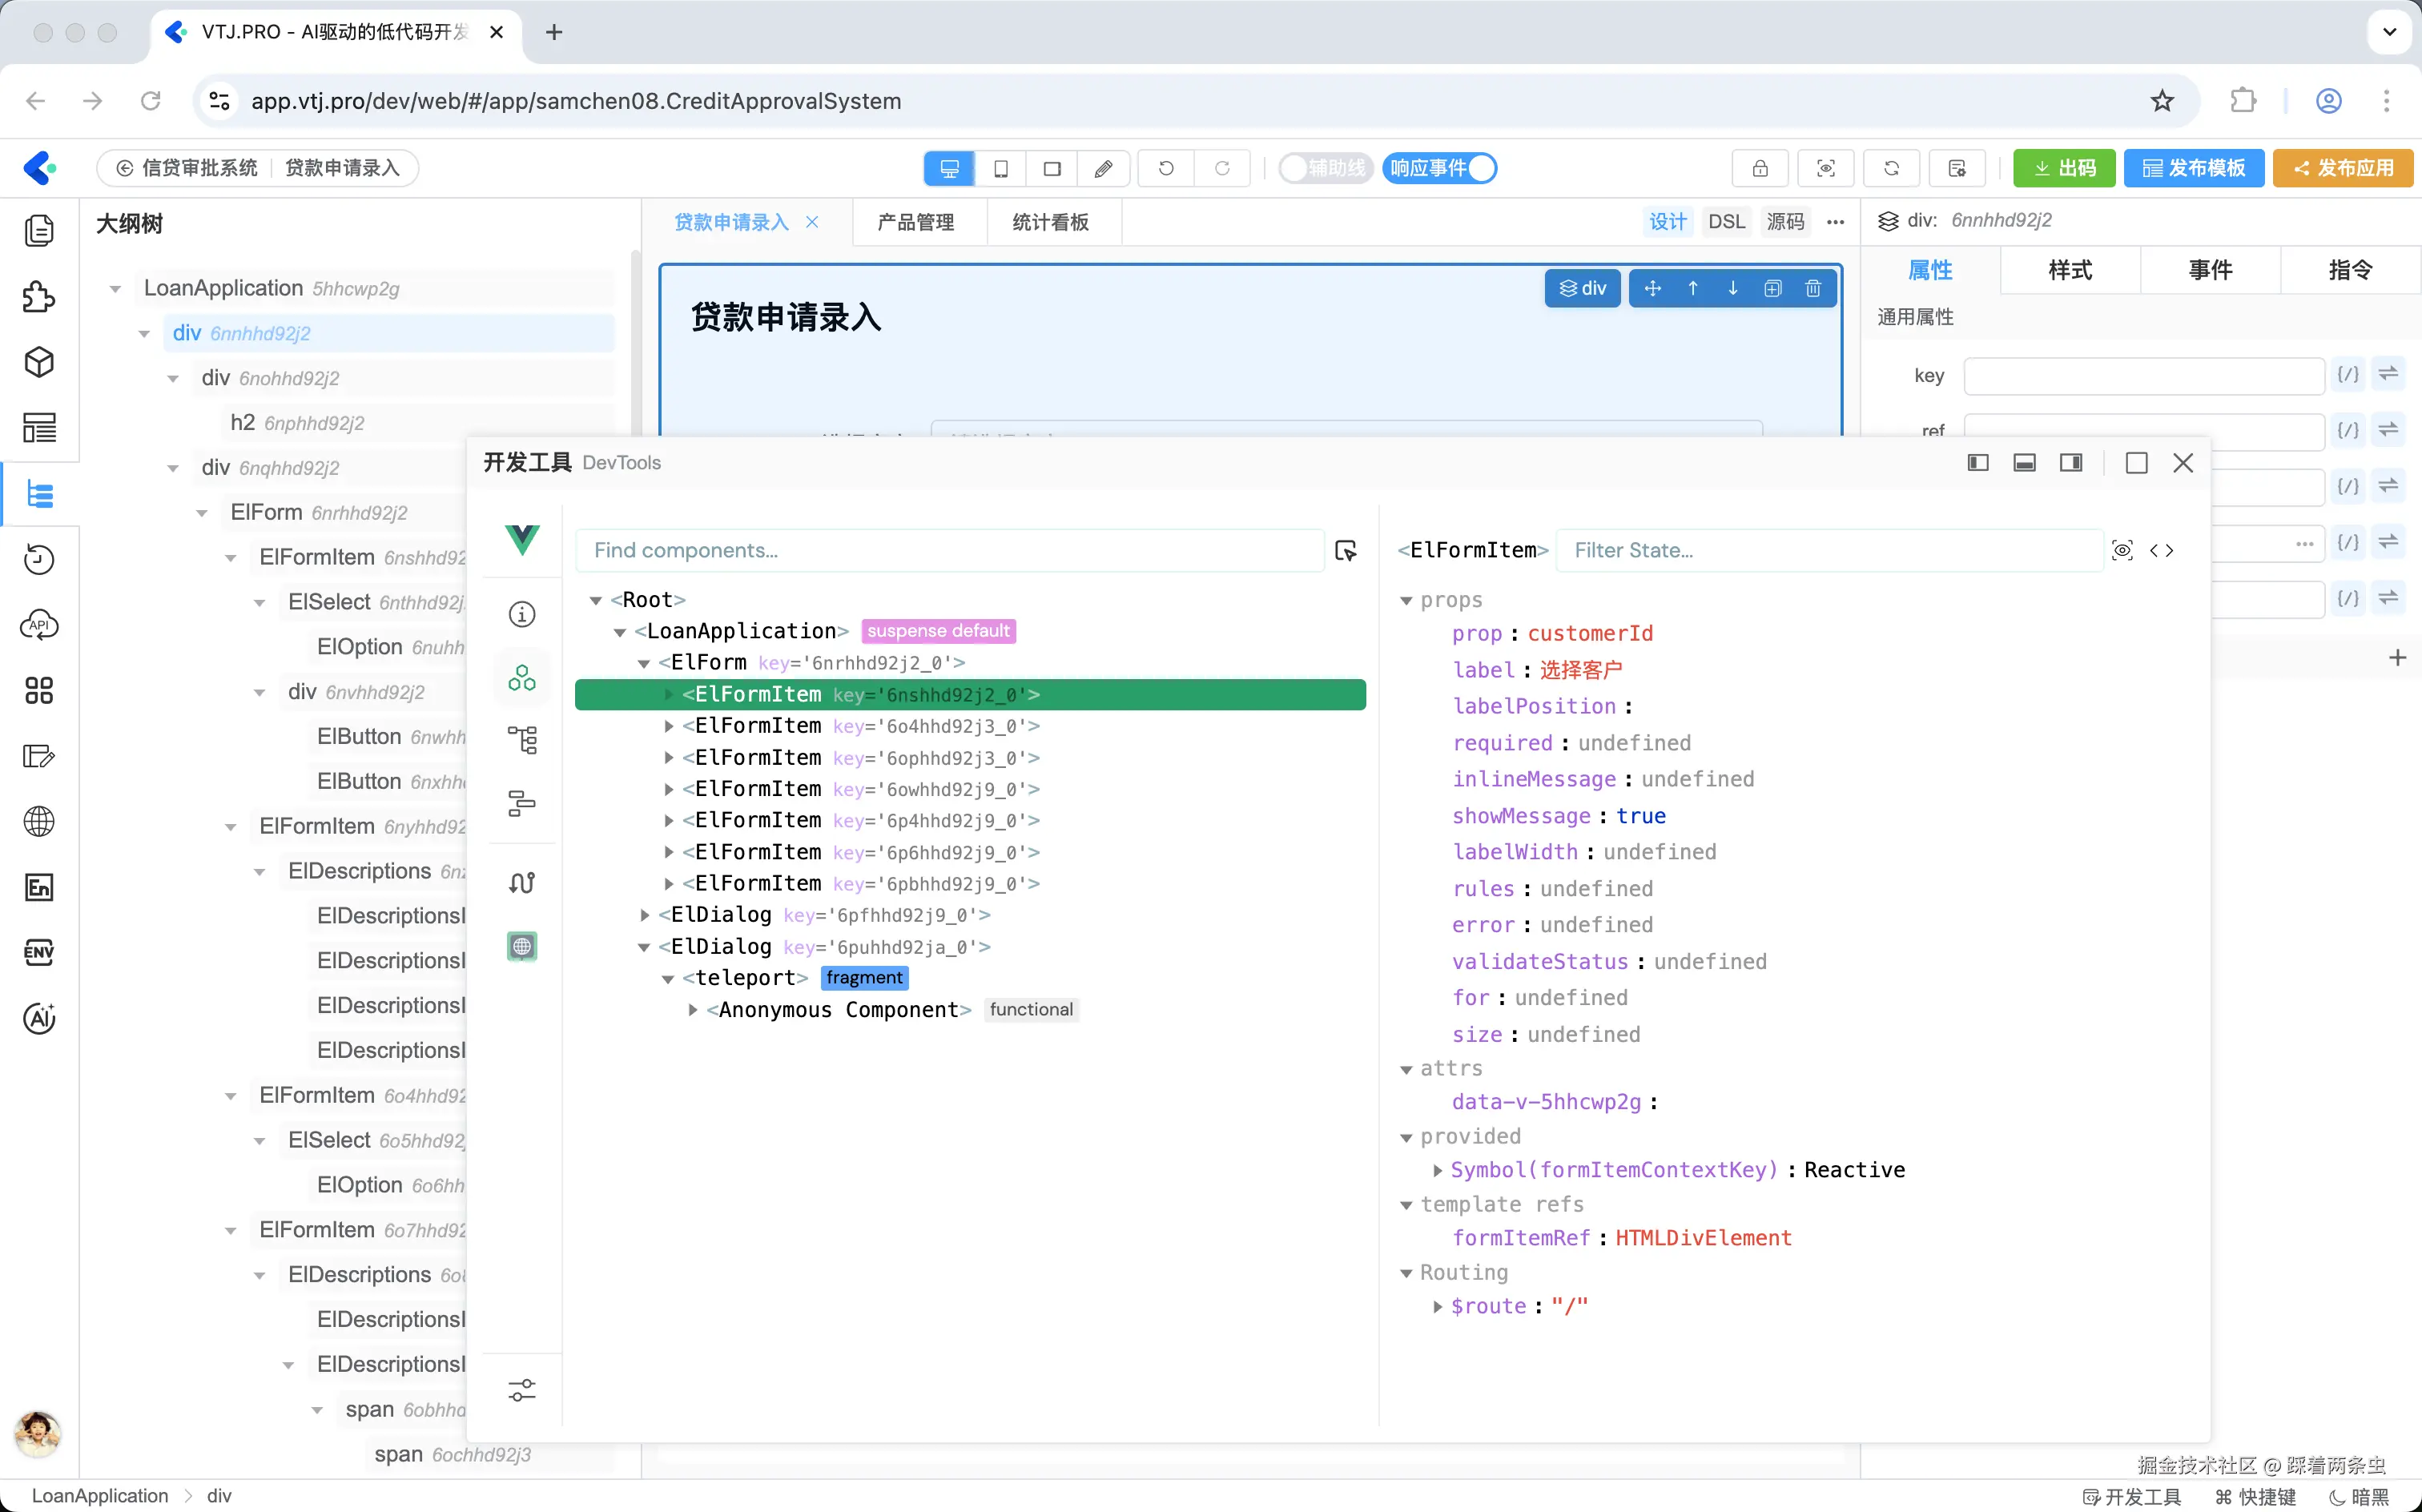Collapse the props section in state panel
Viewport: 2422px width, 1512px height.
pyautogui.click(x=1406, y=601)
